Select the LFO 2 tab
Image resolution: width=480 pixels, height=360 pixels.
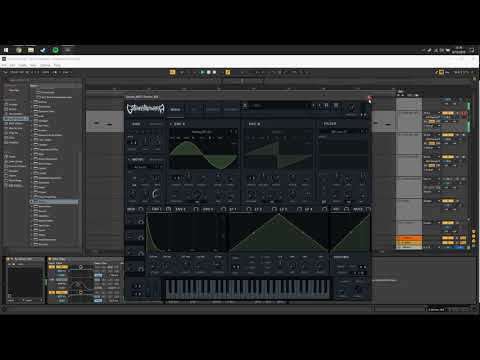pyautogui.click(x=258, y=209)
